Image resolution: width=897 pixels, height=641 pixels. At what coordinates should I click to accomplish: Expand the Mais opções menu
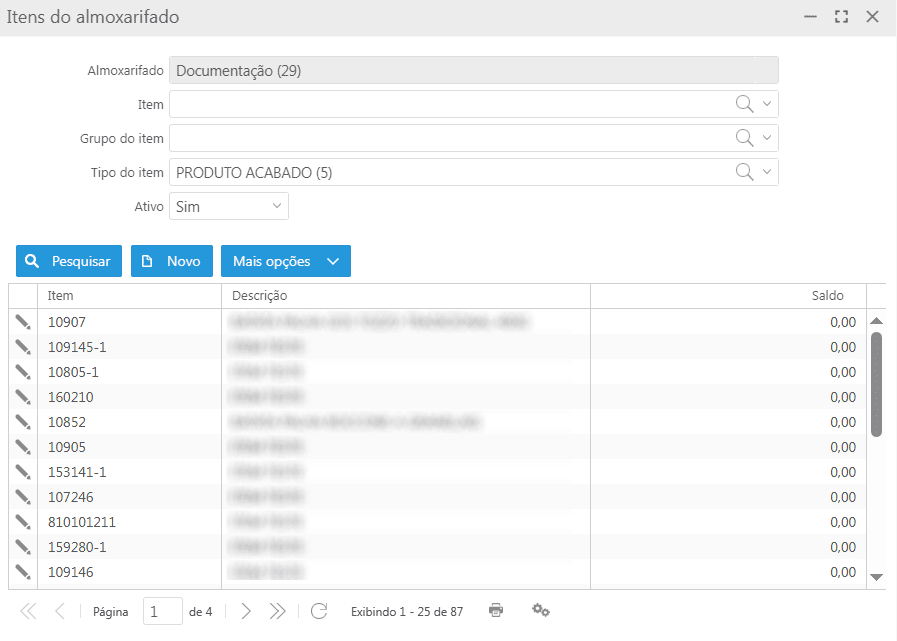click(285, 261)
